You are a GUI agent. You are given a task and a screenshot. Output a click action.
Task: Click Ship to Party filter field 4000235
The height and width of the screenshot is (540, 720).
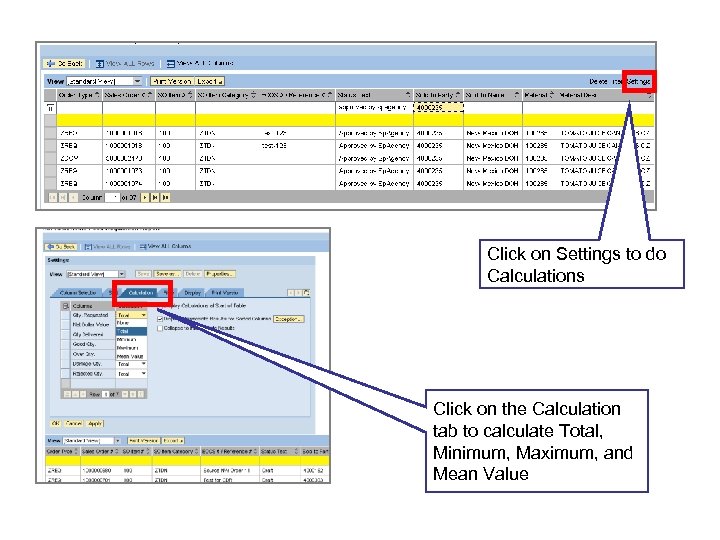439,107
